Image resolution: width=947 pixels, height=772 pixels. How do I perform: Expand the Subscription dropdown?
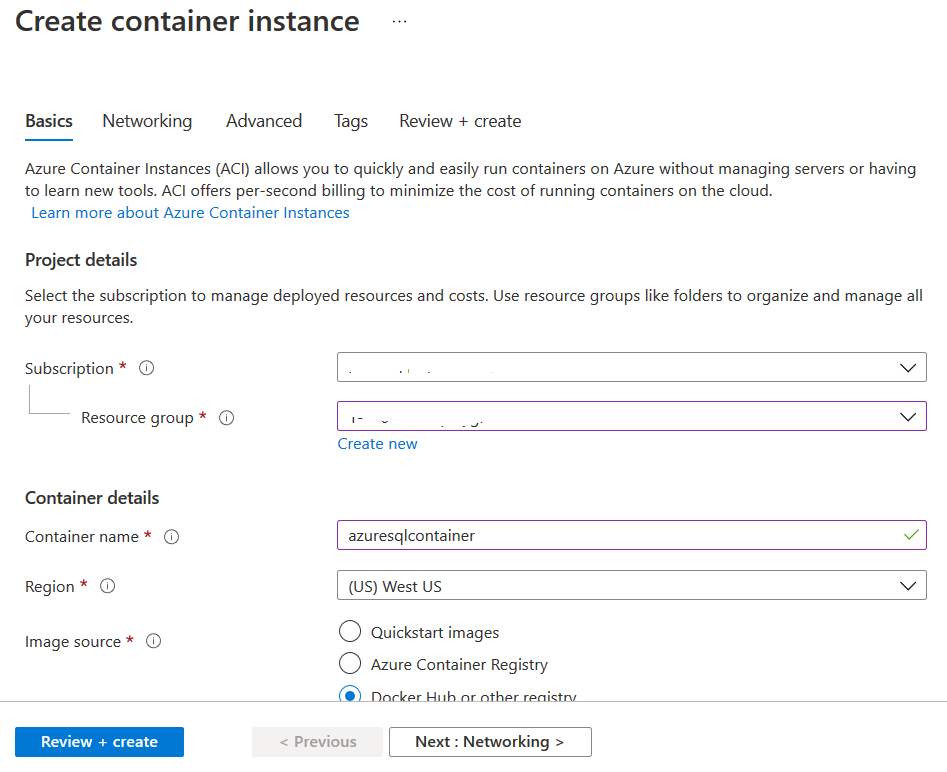click(631, 367)
